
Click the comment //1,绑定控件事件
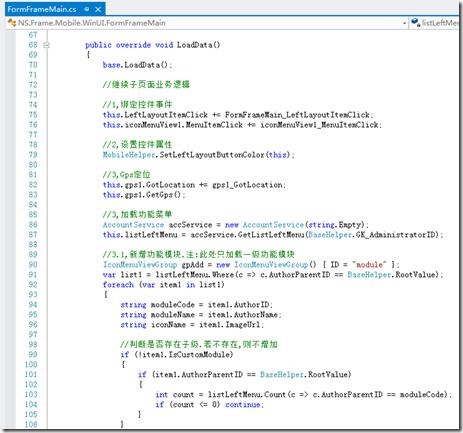(x=137, y=104)
